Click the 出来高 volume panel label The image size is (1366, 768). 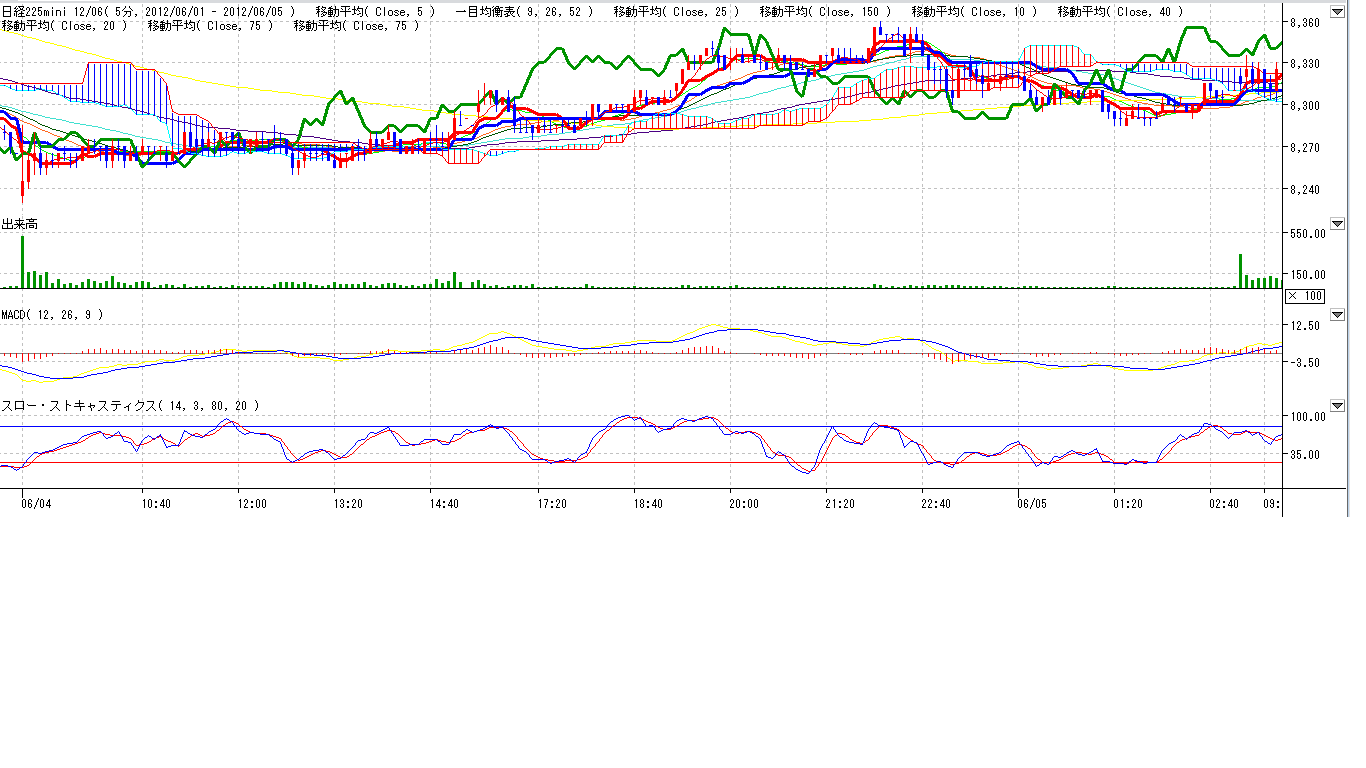pyautogui.click(x=20, y=225)
